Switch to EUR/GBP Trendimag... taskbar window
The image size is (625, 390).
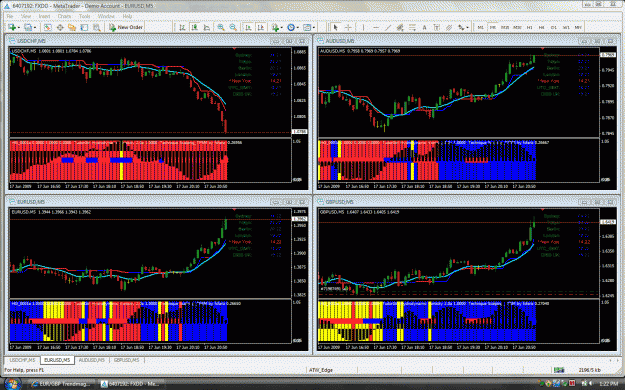click(x=61, y=384)
